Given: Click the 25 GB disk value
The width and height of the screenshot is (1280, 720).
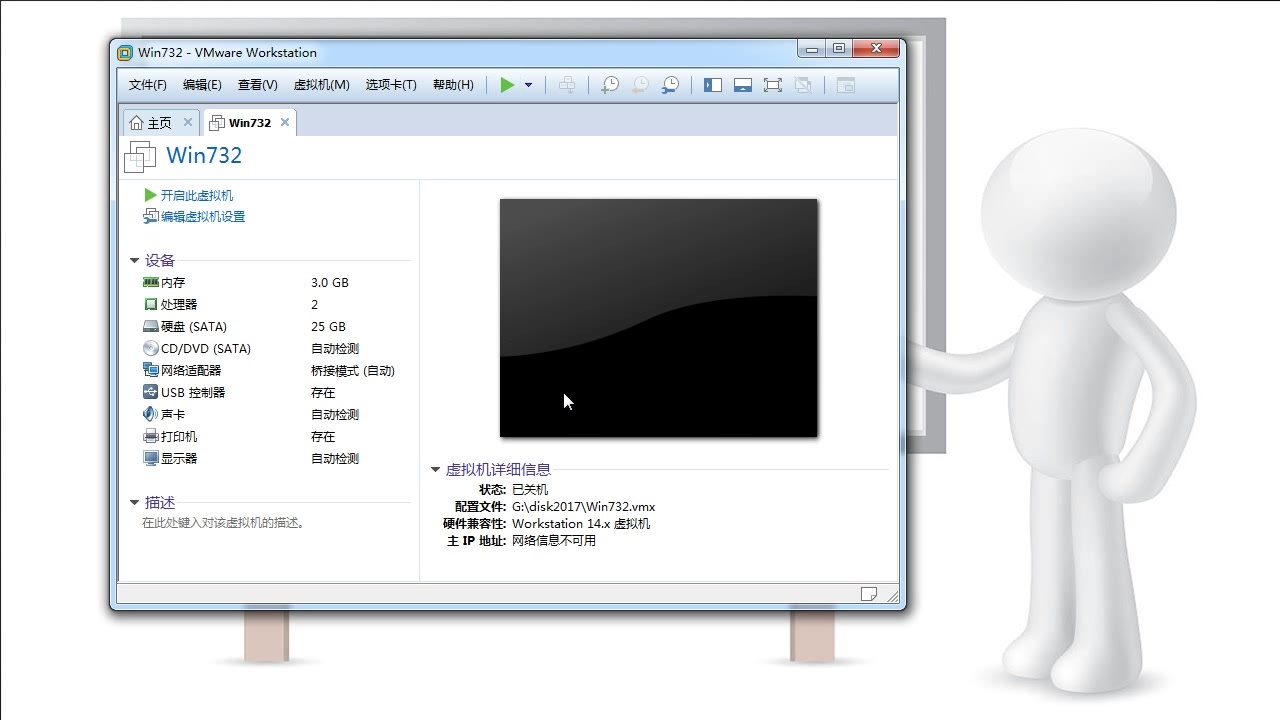Looking at the screenshot, I should coord(328,327).
